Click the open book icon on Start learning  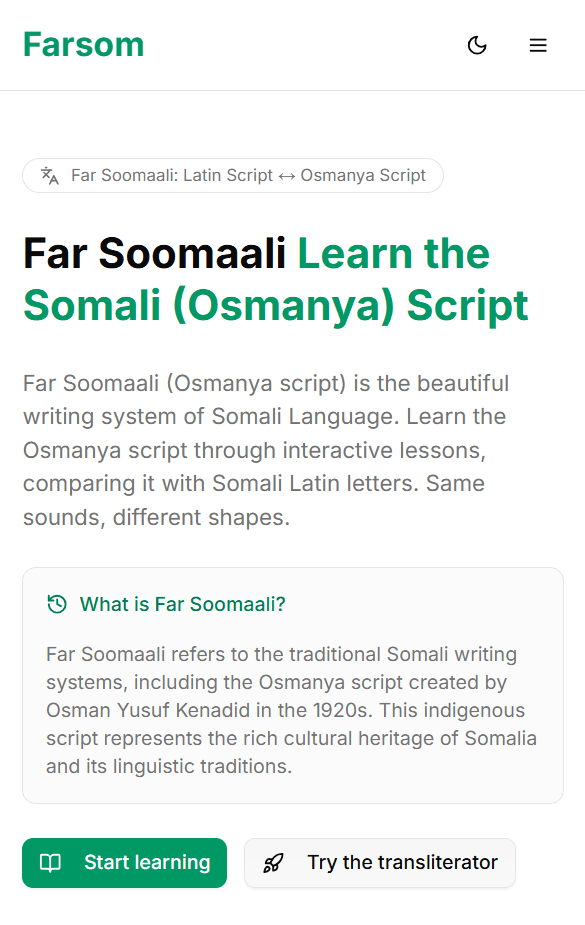point(50,862)
